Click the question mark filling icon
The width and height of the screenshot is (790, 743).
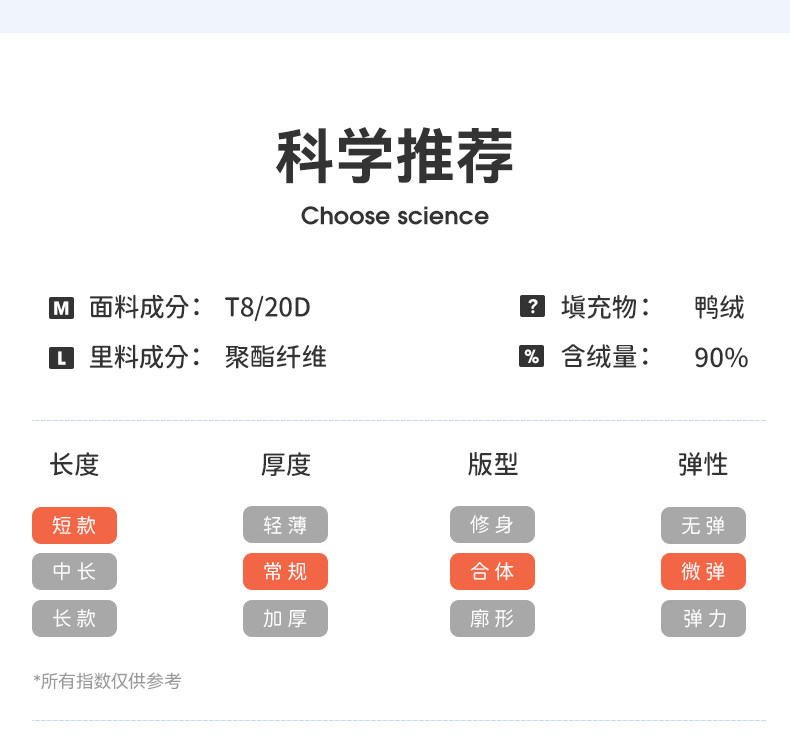coord(532,307)
